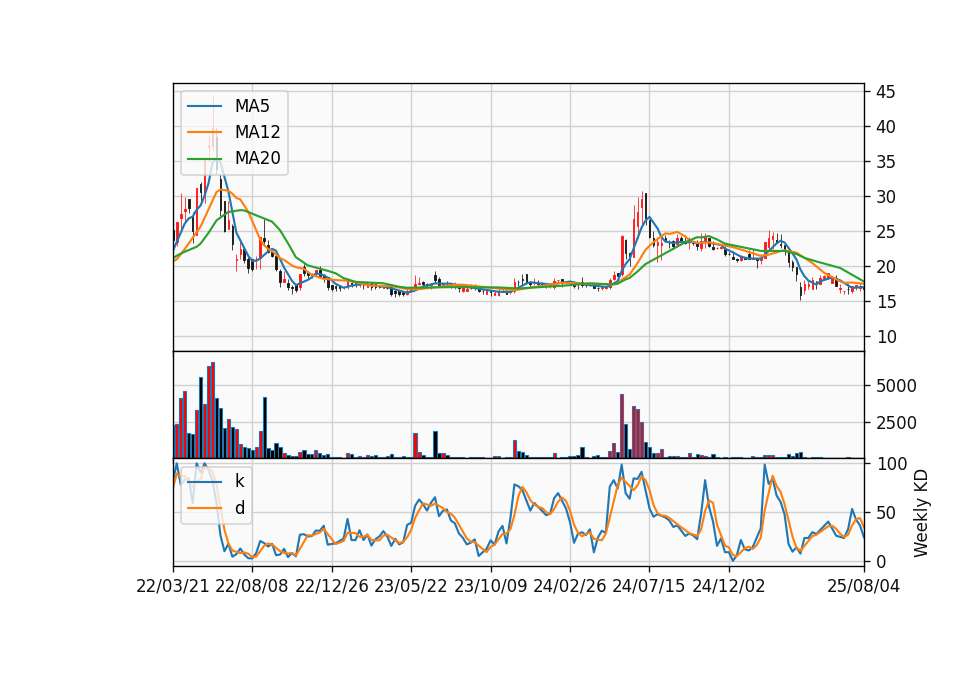Click the orange MA12 legend line sample
Viewport: 960px width, 690px height.
point(204,132)
